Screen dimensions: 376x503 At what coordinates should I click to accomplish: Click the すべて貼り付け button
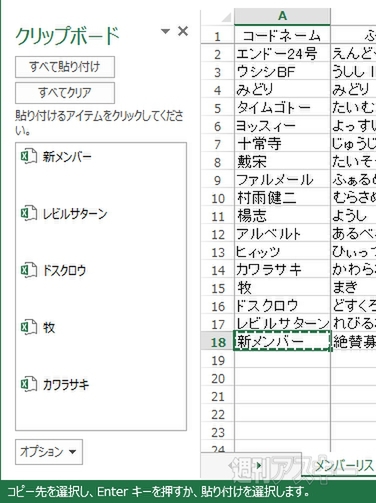click(65, 67)
